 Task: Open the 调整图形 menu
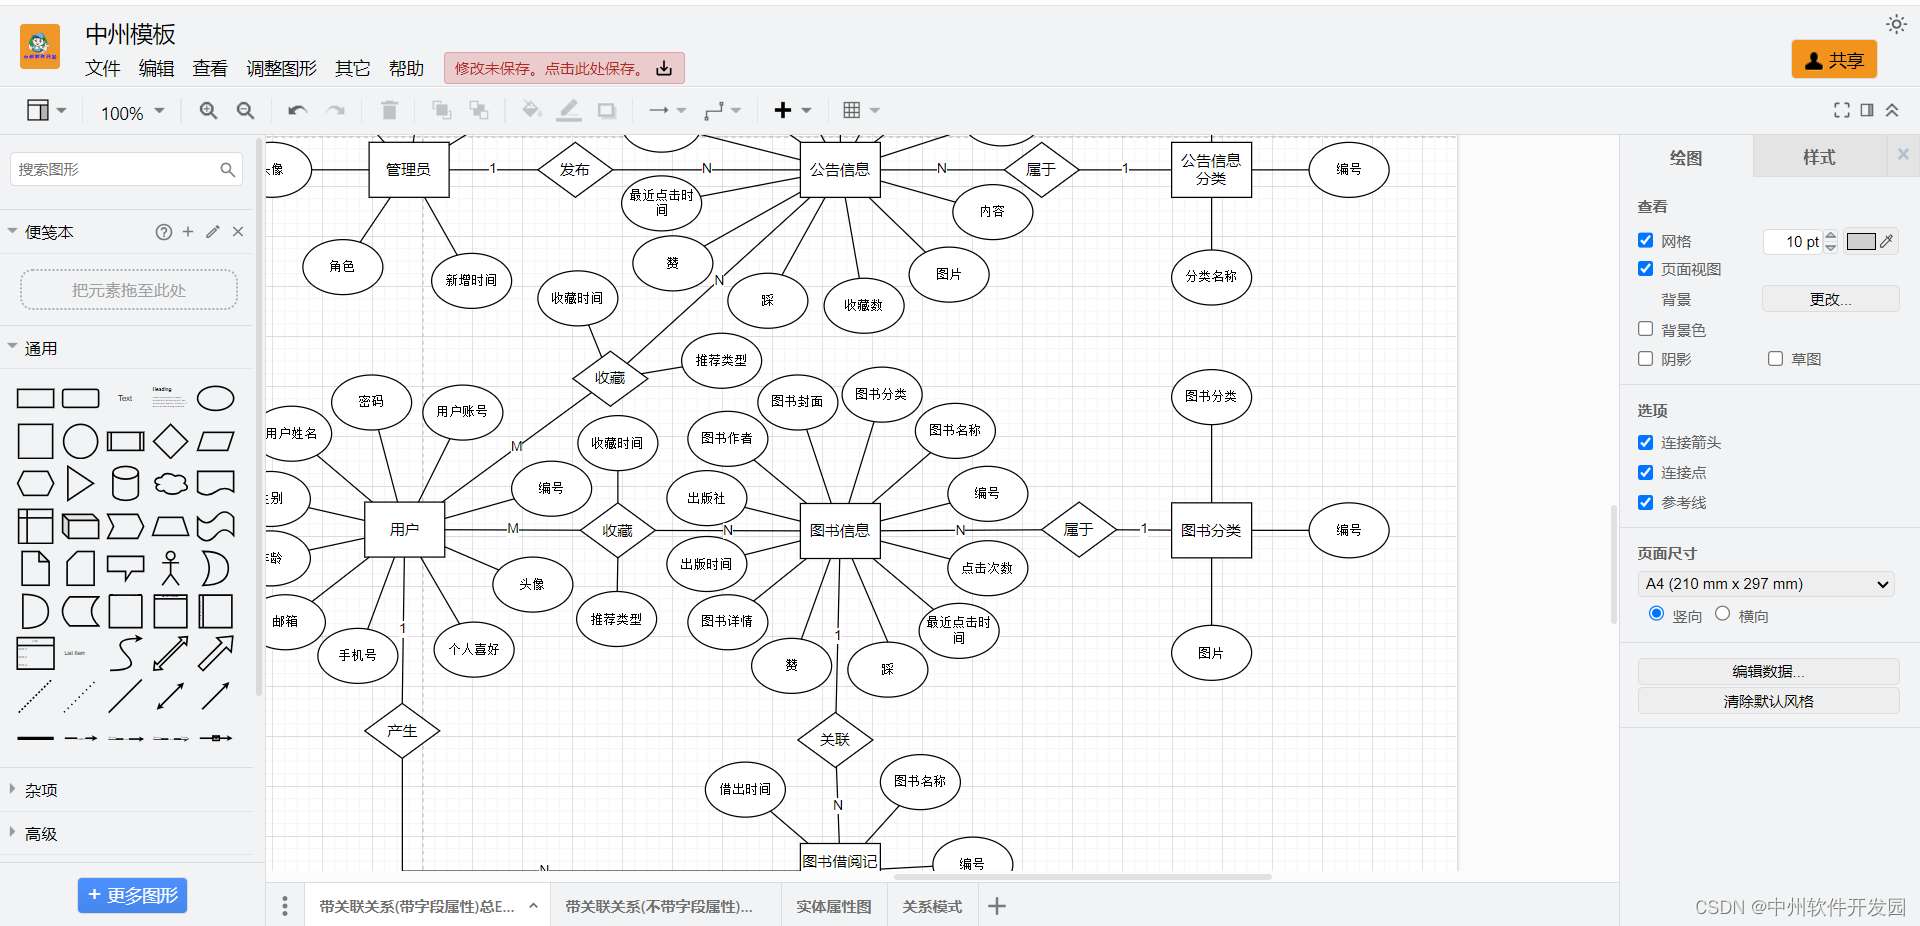281,68
